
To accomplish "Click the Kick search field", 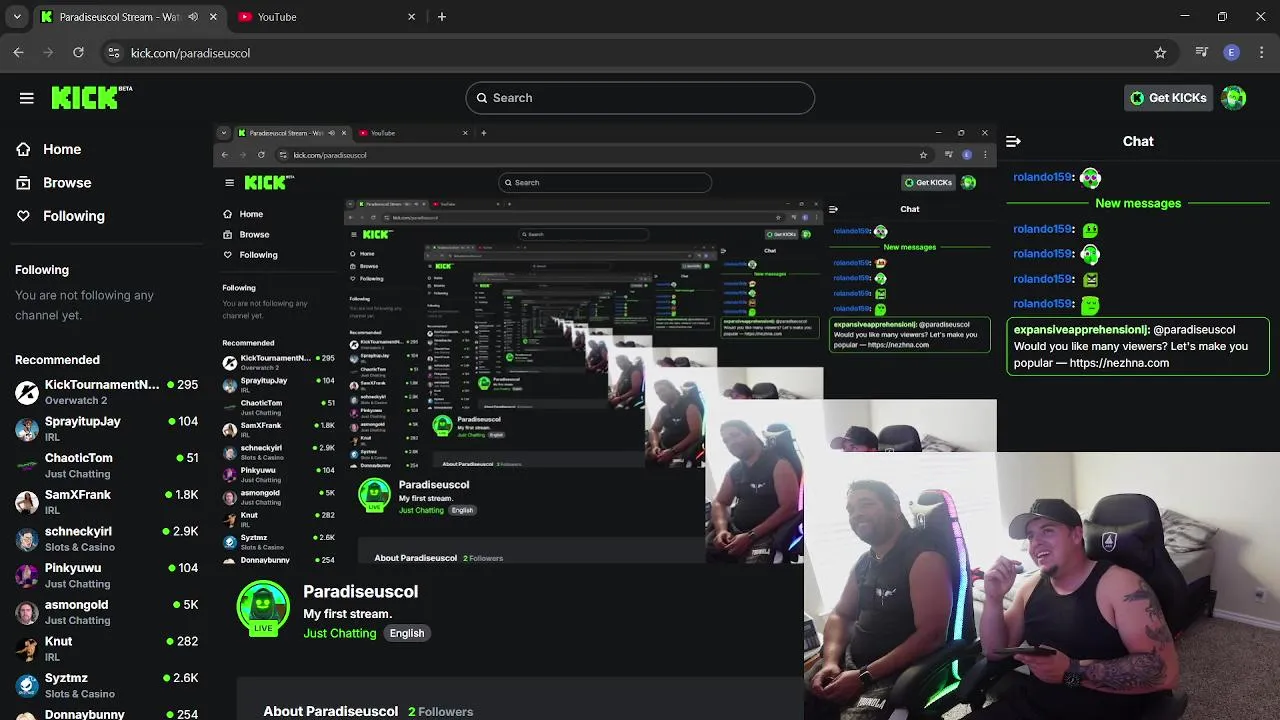I will (x=640, y=98).
